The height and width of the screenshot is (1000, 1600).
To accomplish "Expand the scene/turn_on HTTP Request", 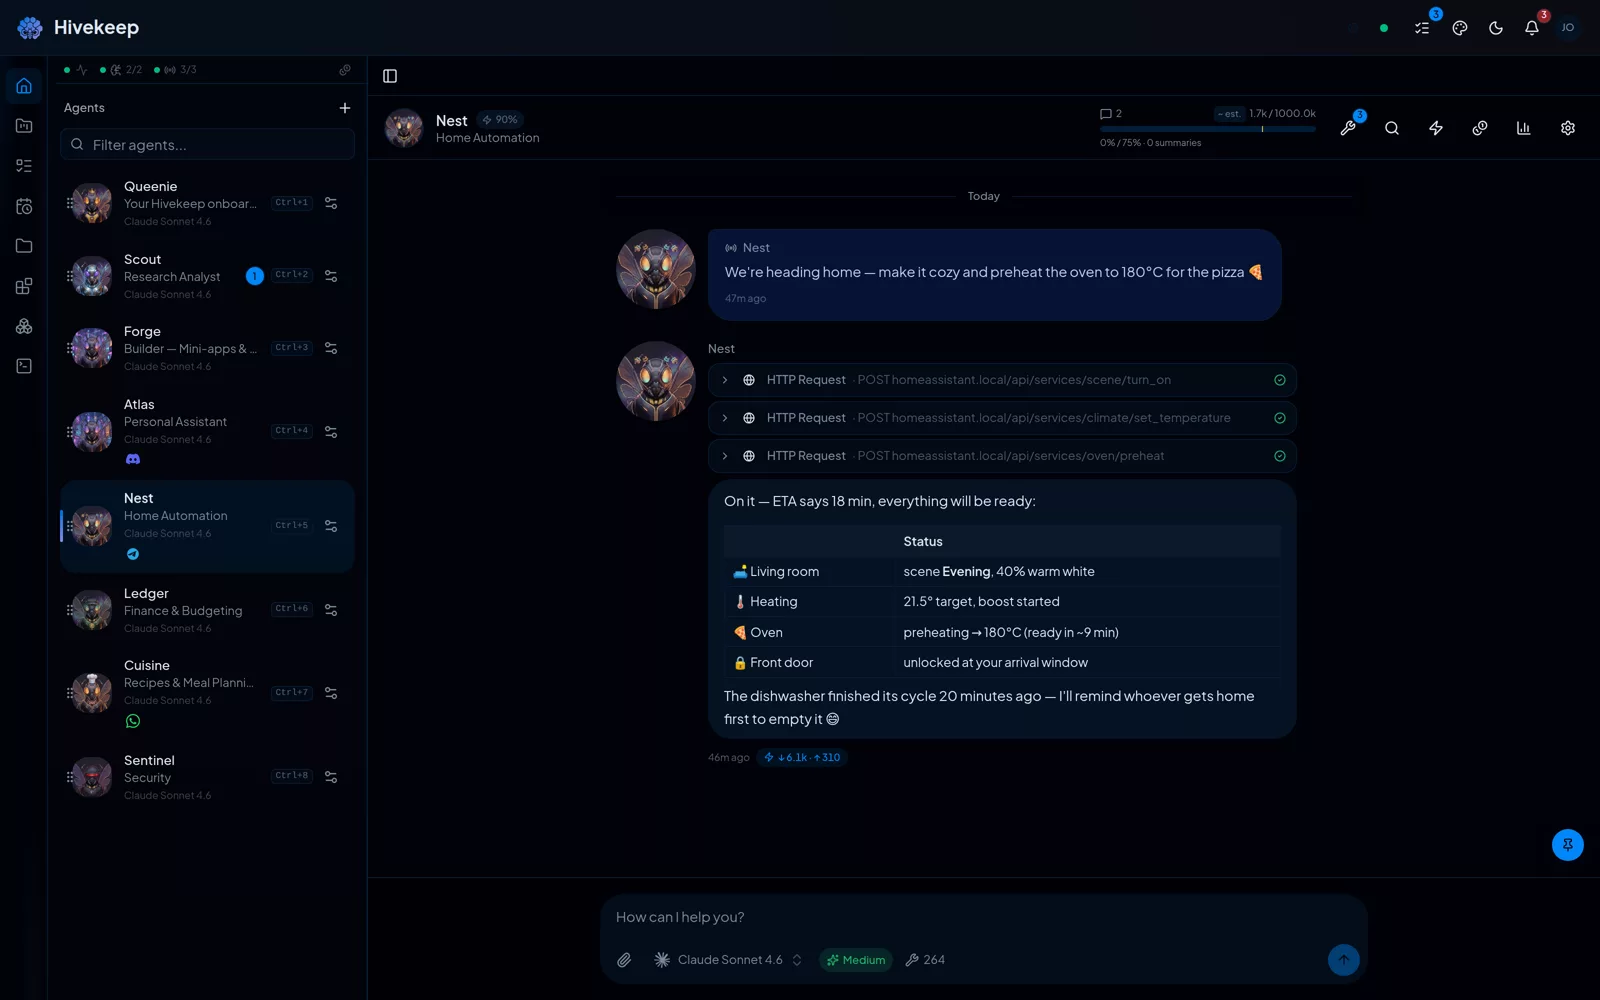I will click(1002, 380).
